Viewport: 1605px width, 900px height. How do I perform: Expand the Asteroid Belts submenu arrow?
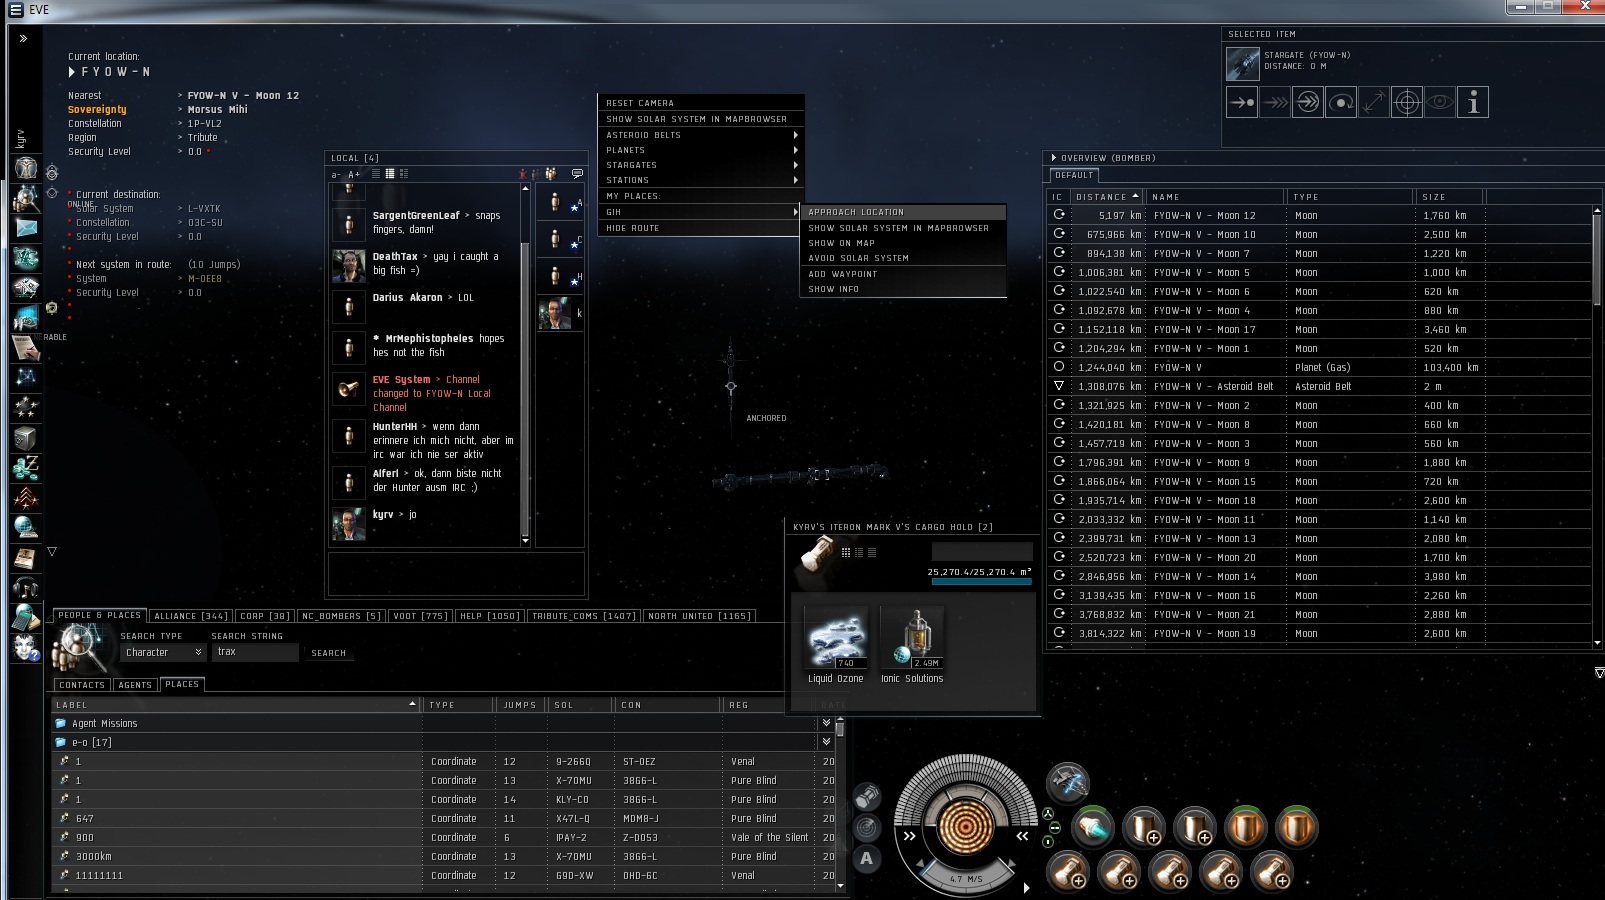(x=796, y=135)
